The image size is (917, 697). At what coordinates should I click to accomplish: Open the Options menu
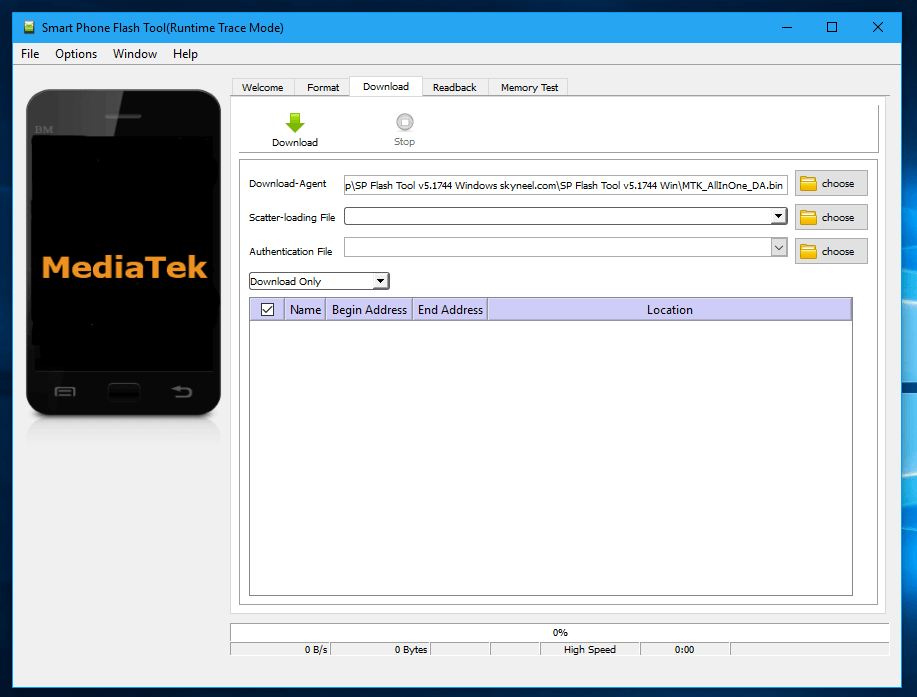[76, 54]
